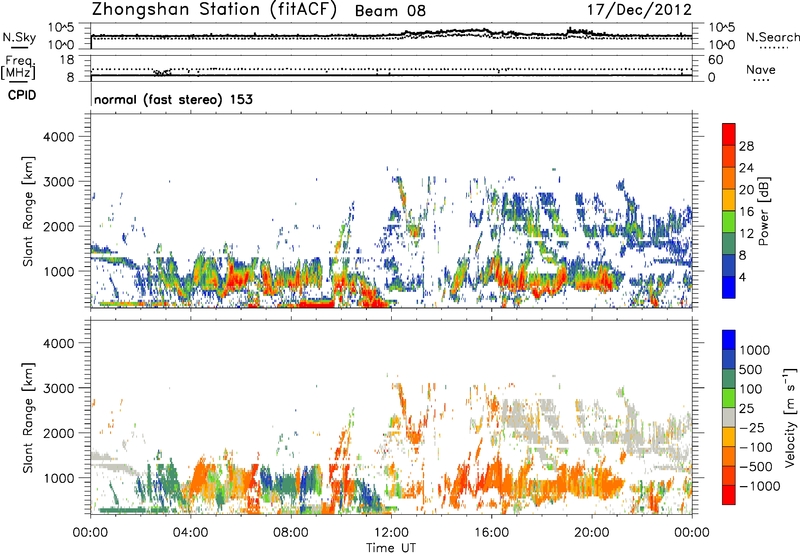Viewport: 800px width, 554px height.
Task: Click the '500' Velocity colorbar value
Action: [x=751, y=369]
